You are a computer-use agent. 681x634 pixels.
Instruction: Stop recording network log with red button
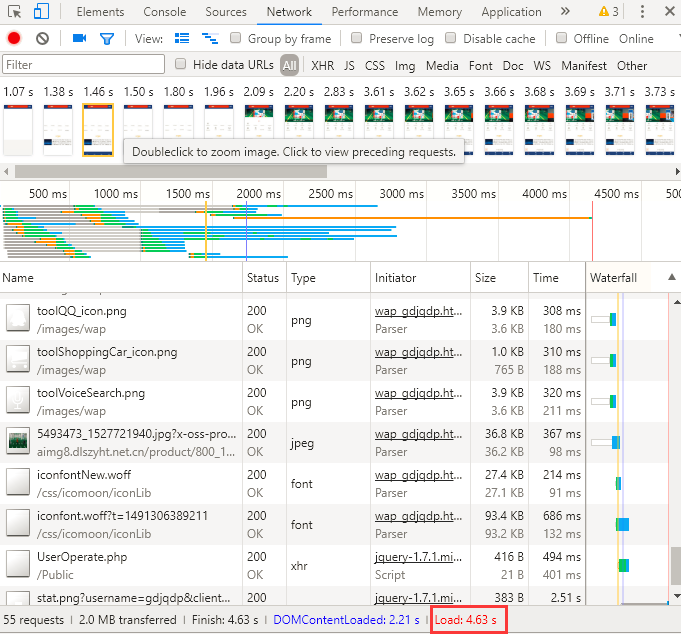coord(14,39)
